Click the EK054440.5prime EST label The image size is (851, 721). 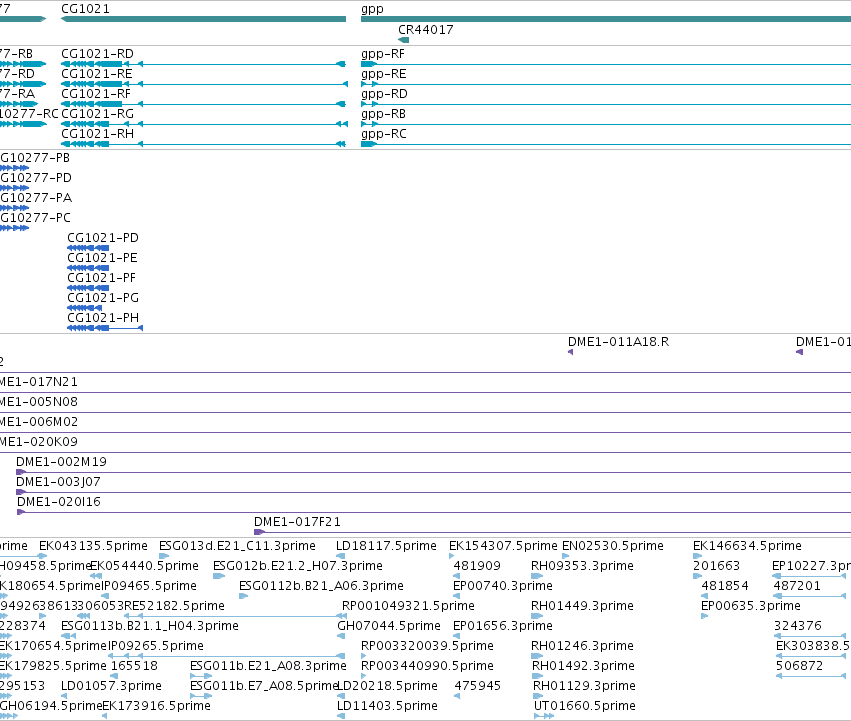[144, 566]
